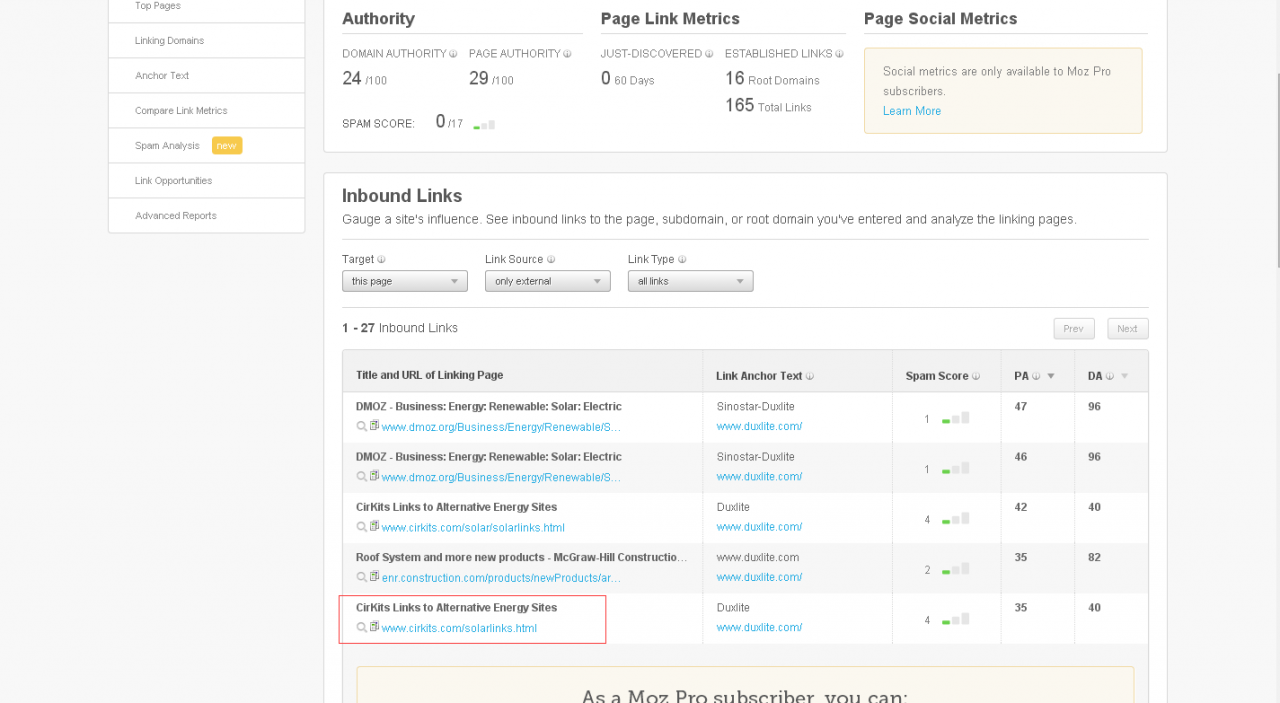Click the spam score bar beside 0/17
Viewport: 1280px width, 703px height.
[x=484, y=125]
